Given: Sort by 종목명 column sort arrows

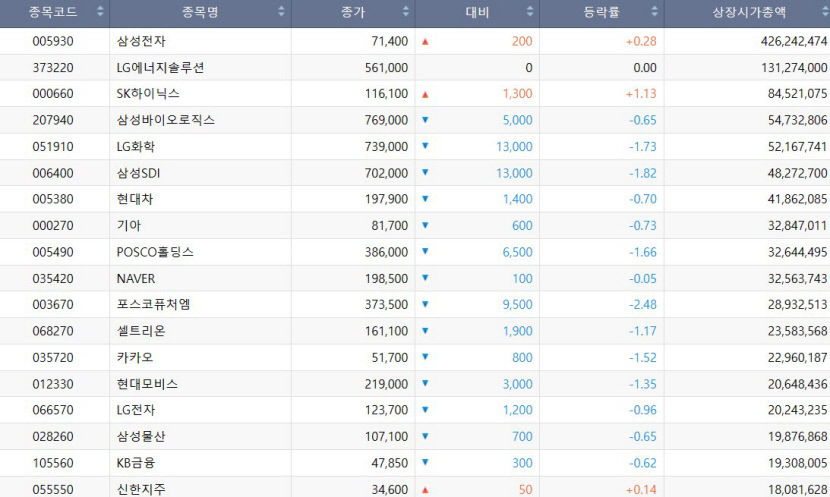Looking at the screenshot, I should tap(281, 11).
